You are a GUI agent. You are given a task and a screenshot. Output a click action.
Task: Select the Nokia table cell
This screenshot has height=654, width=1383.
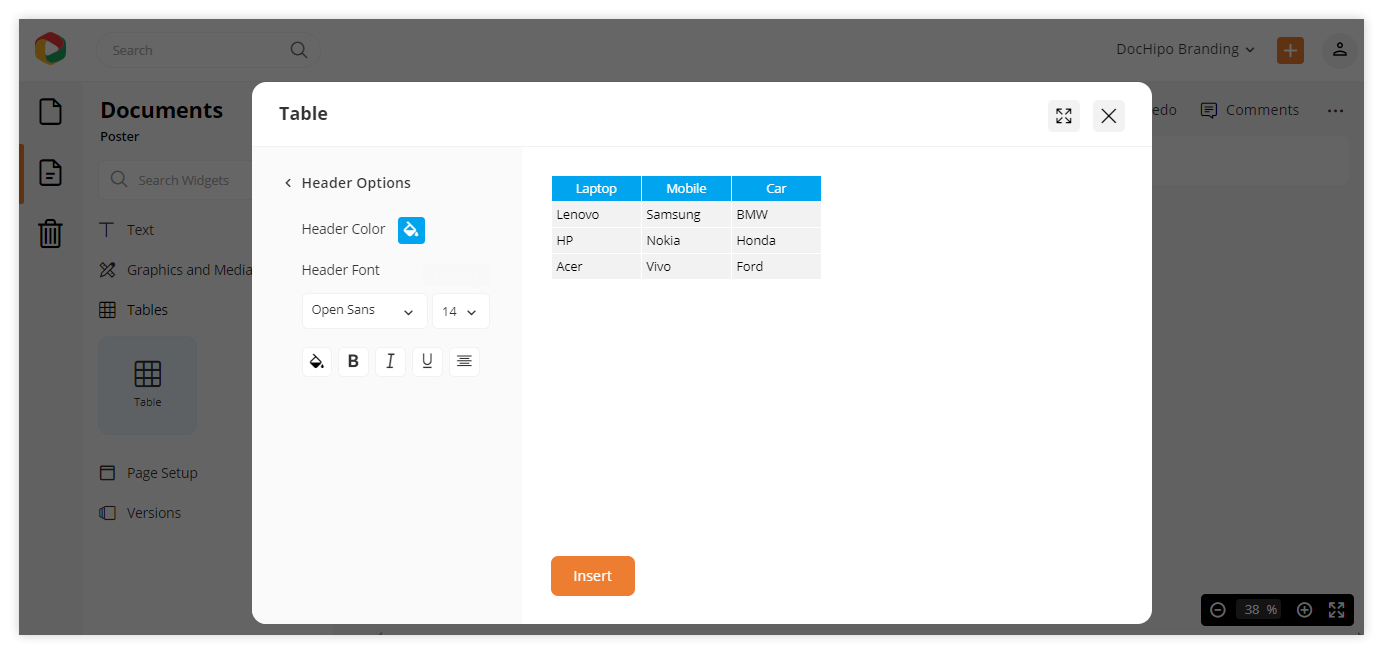pos(686,240)
